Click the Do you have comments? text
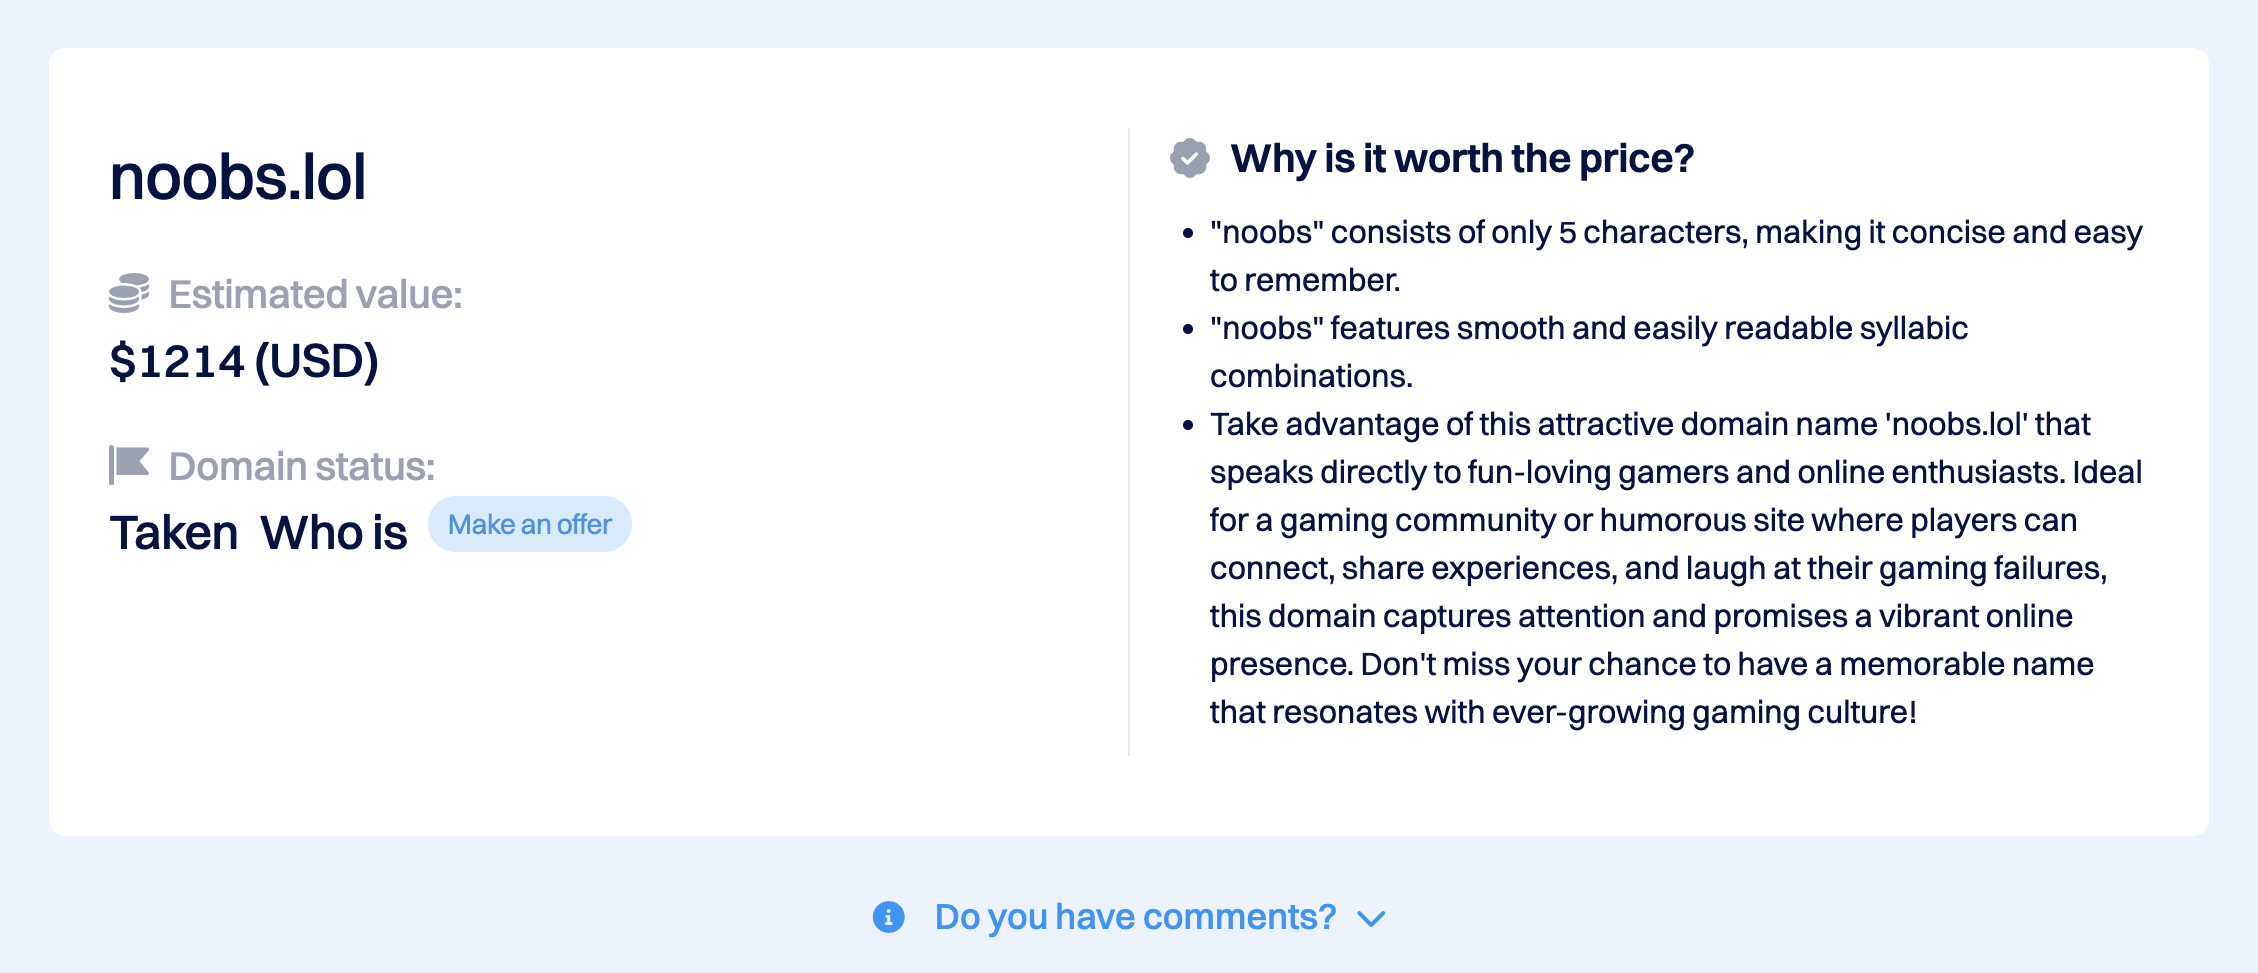The width and height of the screenshot is (2258, 973). [x=1135, y=916]
